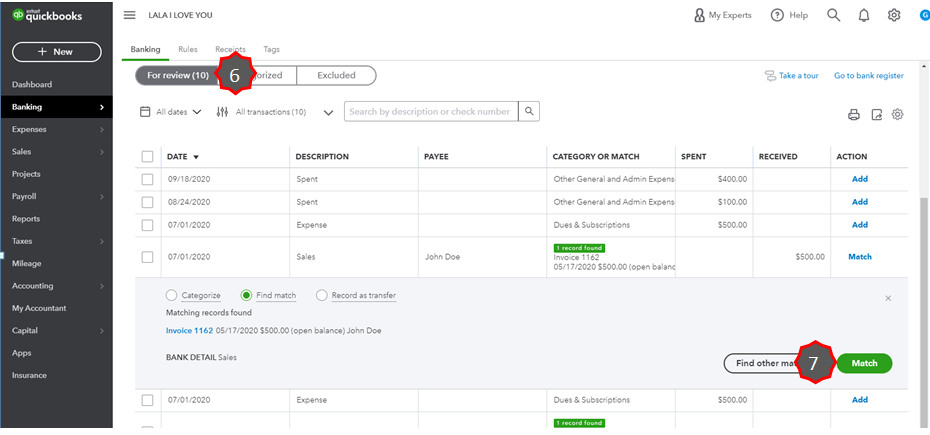This screenshot has height=435, width=930.
Task: Open the settings gear in the top header
Action: [894, 15]
